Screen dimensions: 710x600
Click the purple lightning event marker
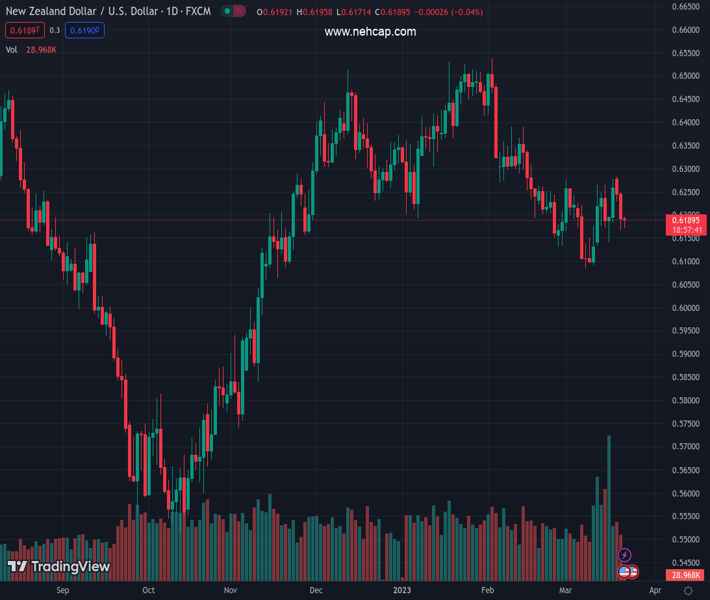click(625, 555)
